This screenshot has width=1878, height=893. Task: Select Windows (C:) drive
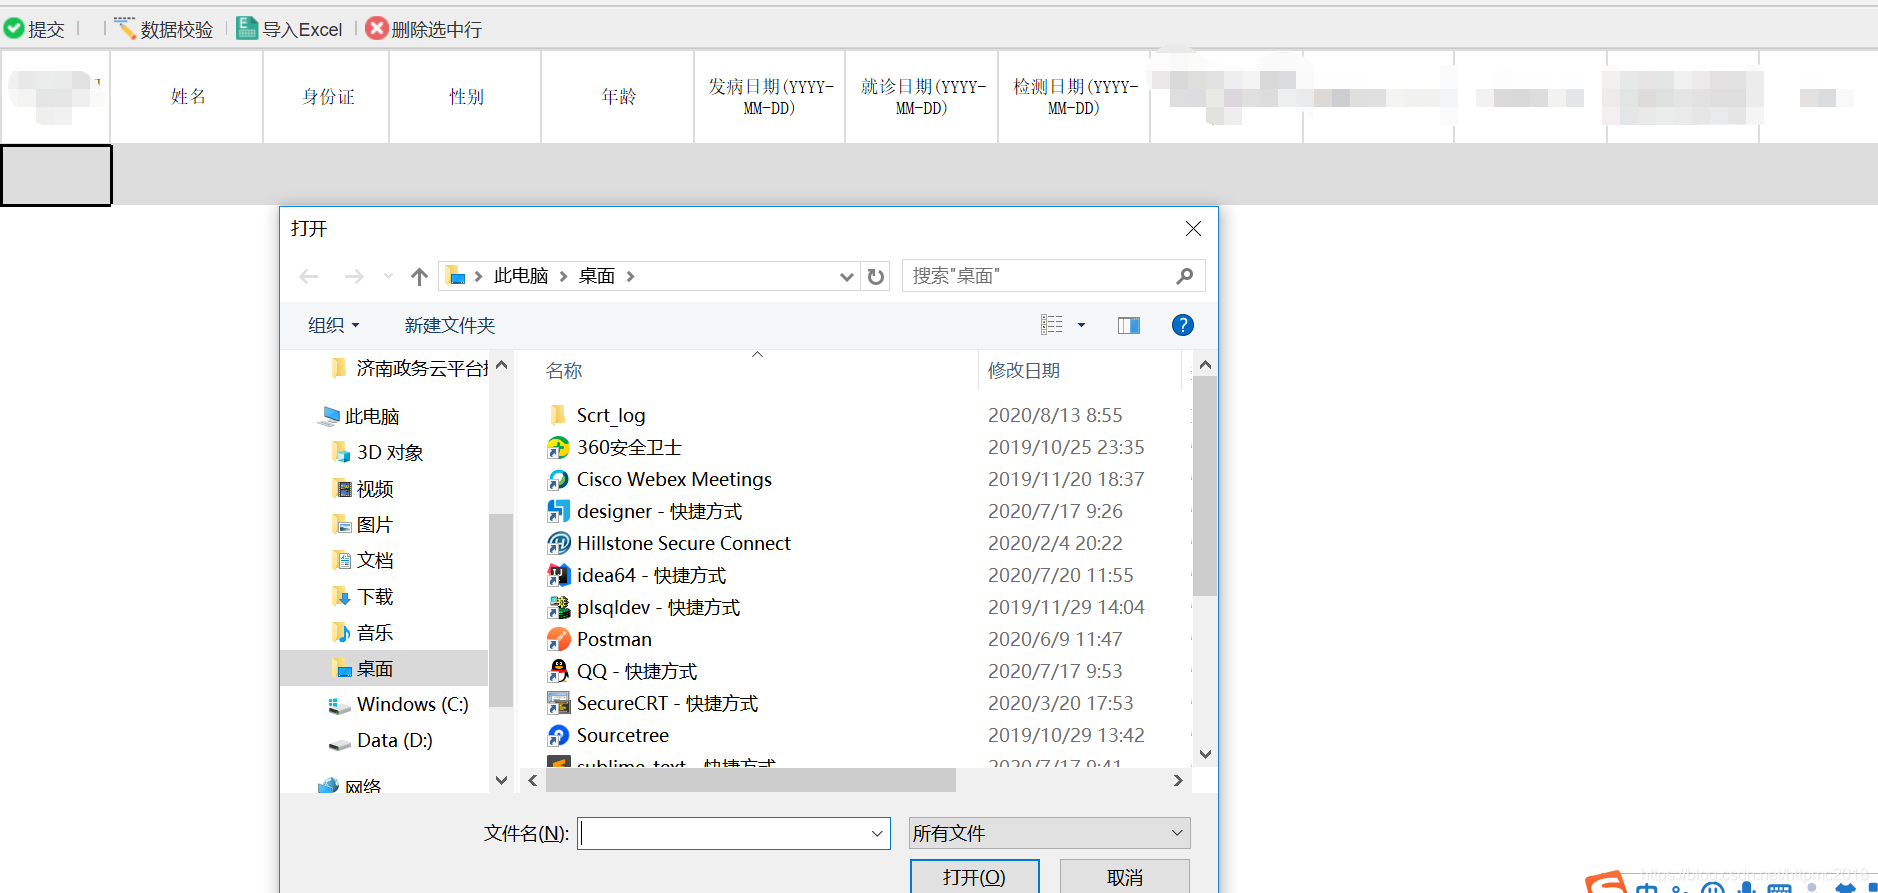pyautogui.click(x=399, y=704)
